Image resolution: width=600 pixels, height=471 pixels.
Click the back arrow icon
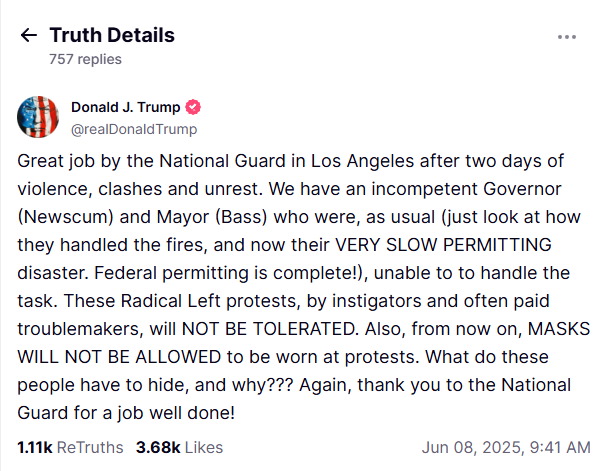[28, 36]
